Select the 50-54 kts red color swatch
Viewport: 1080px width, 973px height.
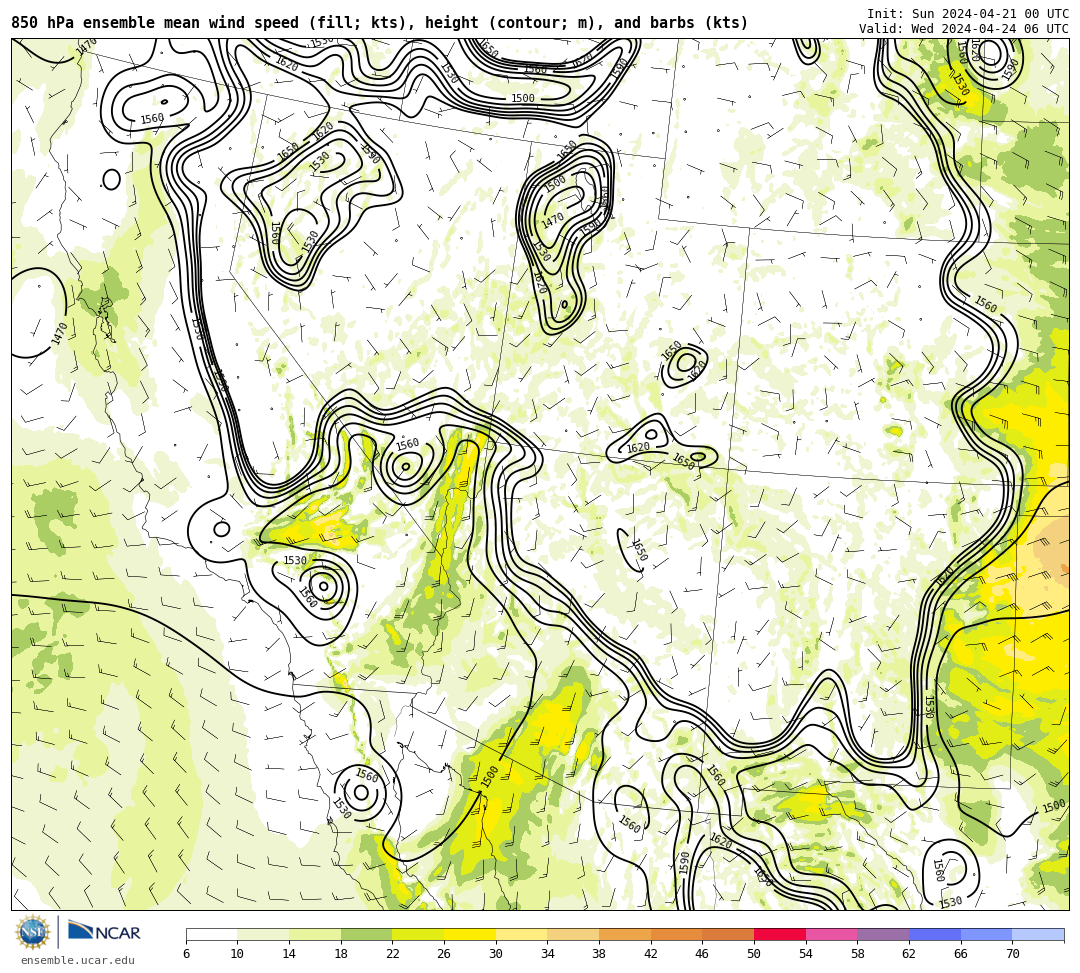[x=780, y=934]
